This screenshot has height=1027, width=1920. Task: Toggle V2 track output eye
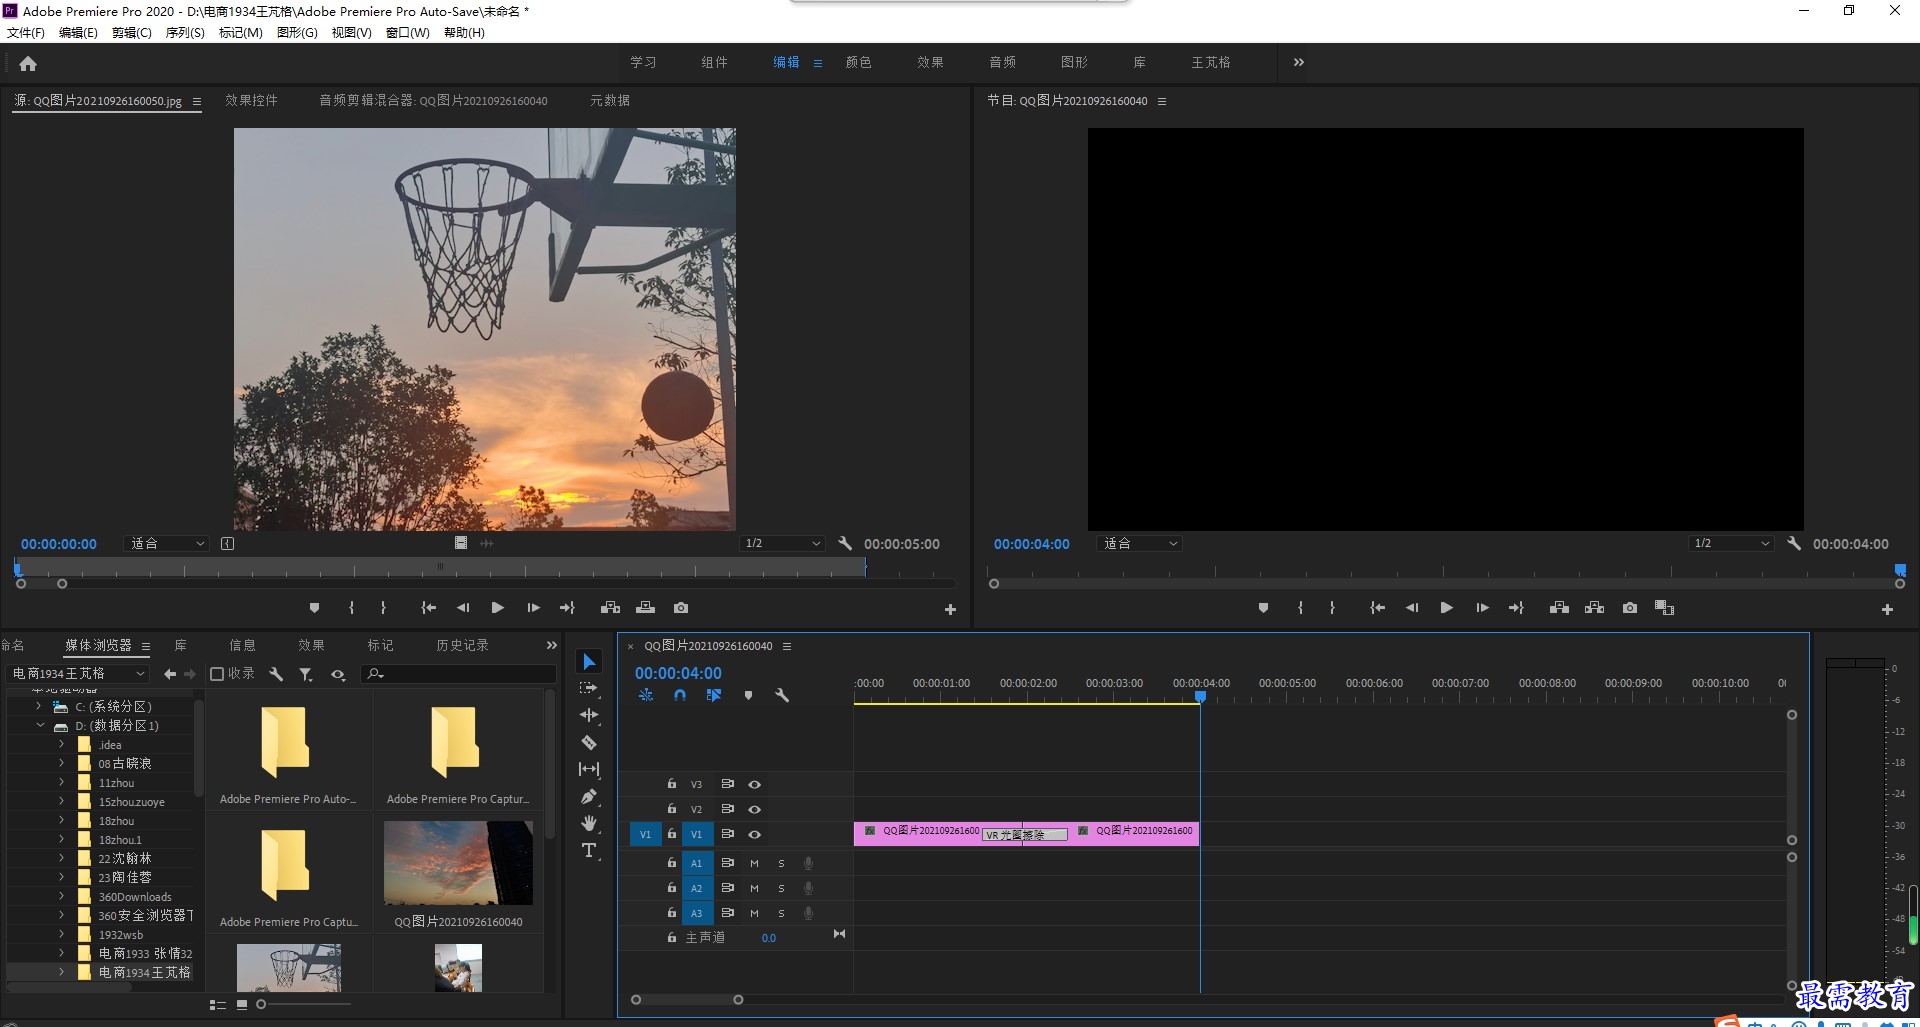tap(755, 809)
